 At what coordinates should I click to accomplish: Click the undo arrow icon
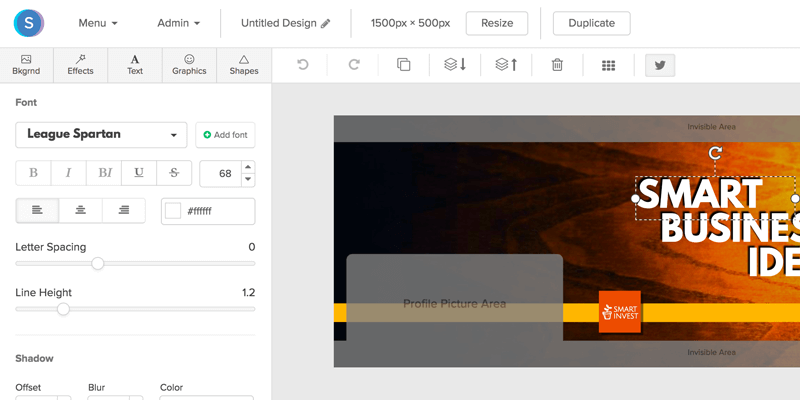[x=303, y=65]
